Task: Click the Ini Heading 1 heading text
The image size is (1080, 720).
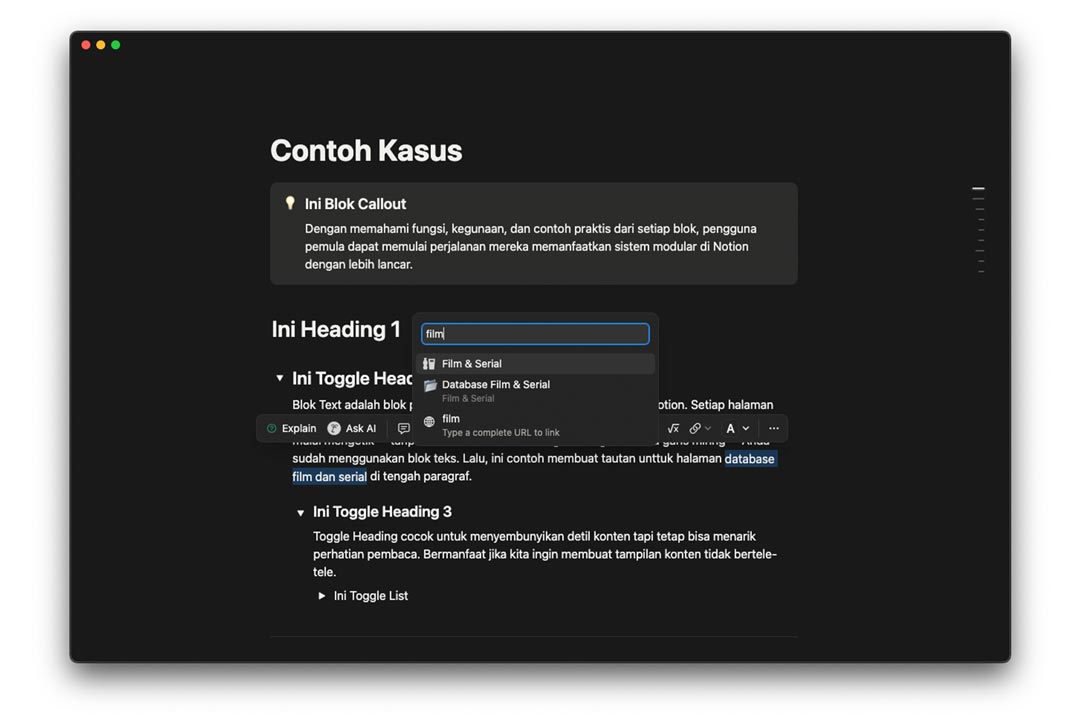Action: (x=336, y=329)
